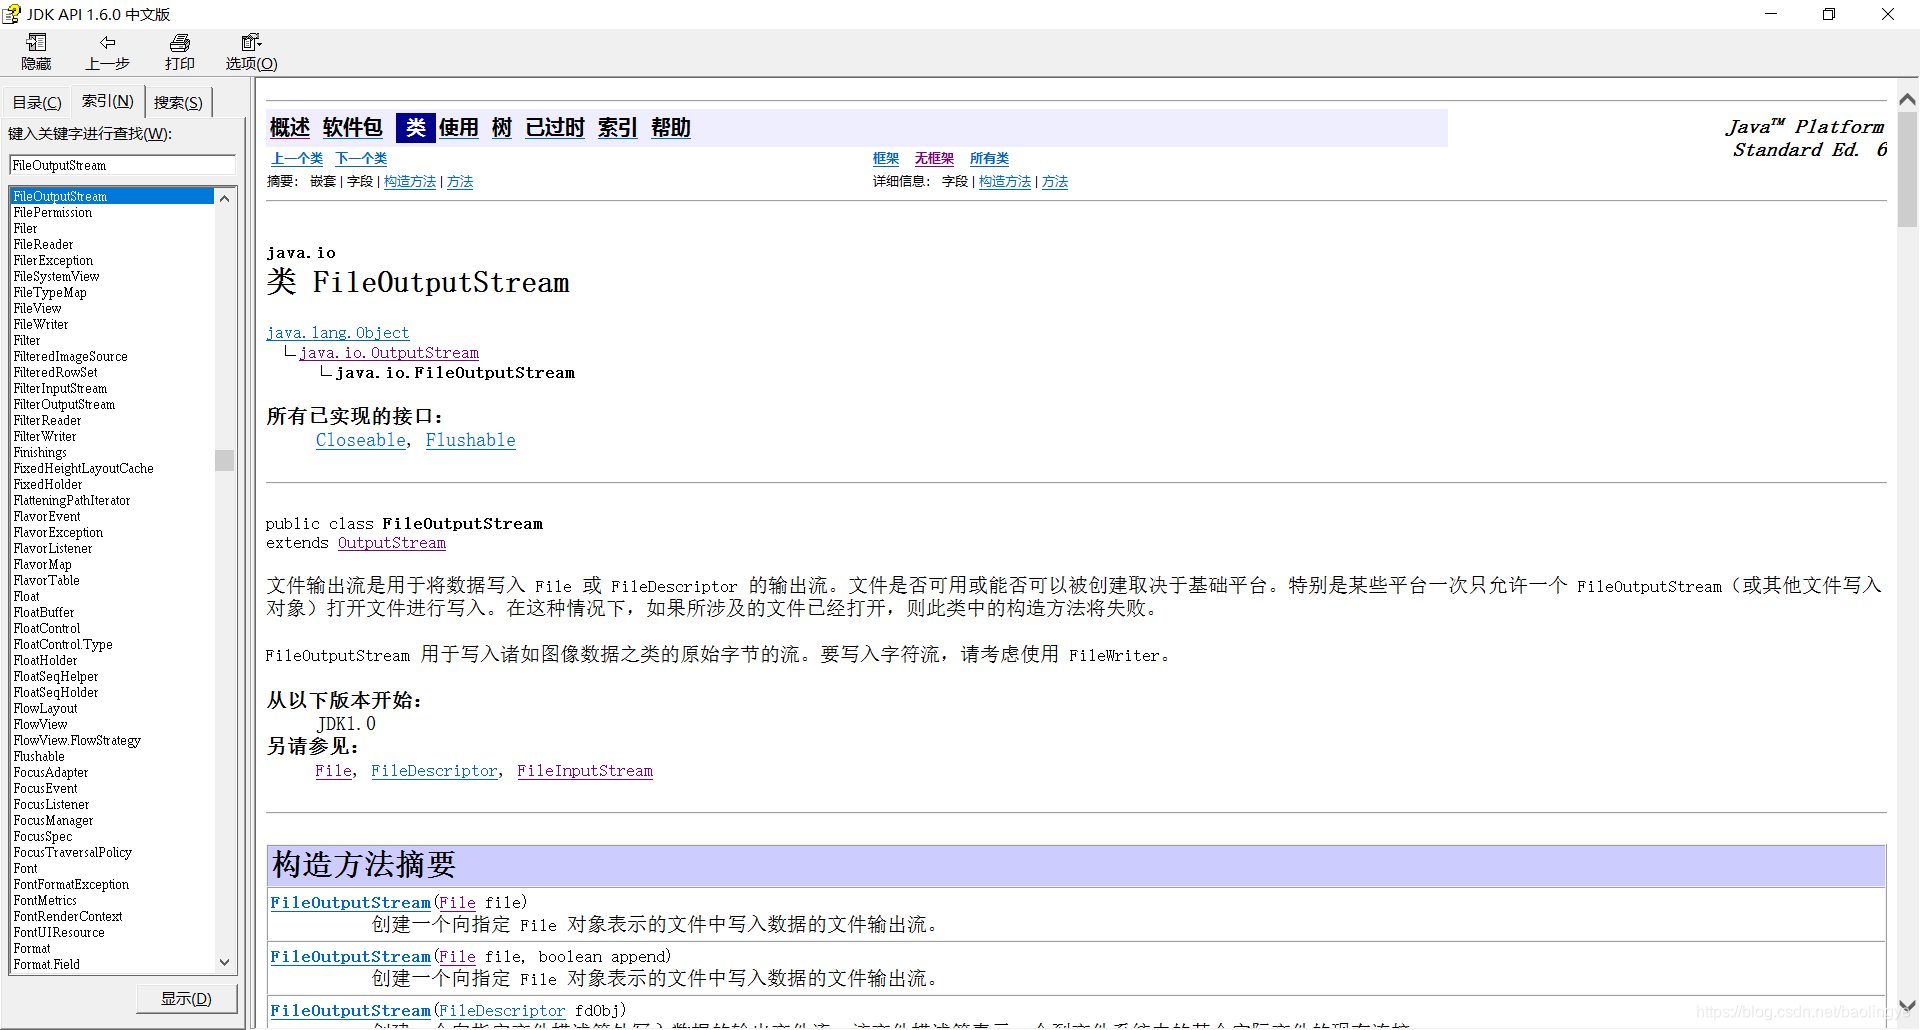The image size is (1920, 1030).
Task: Click the right page scrollbar down arrow
Action: tap(1907, 1006)
